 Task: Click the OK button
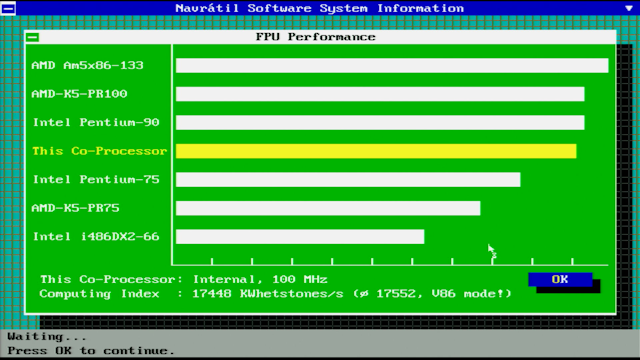[x=560, y=280]
